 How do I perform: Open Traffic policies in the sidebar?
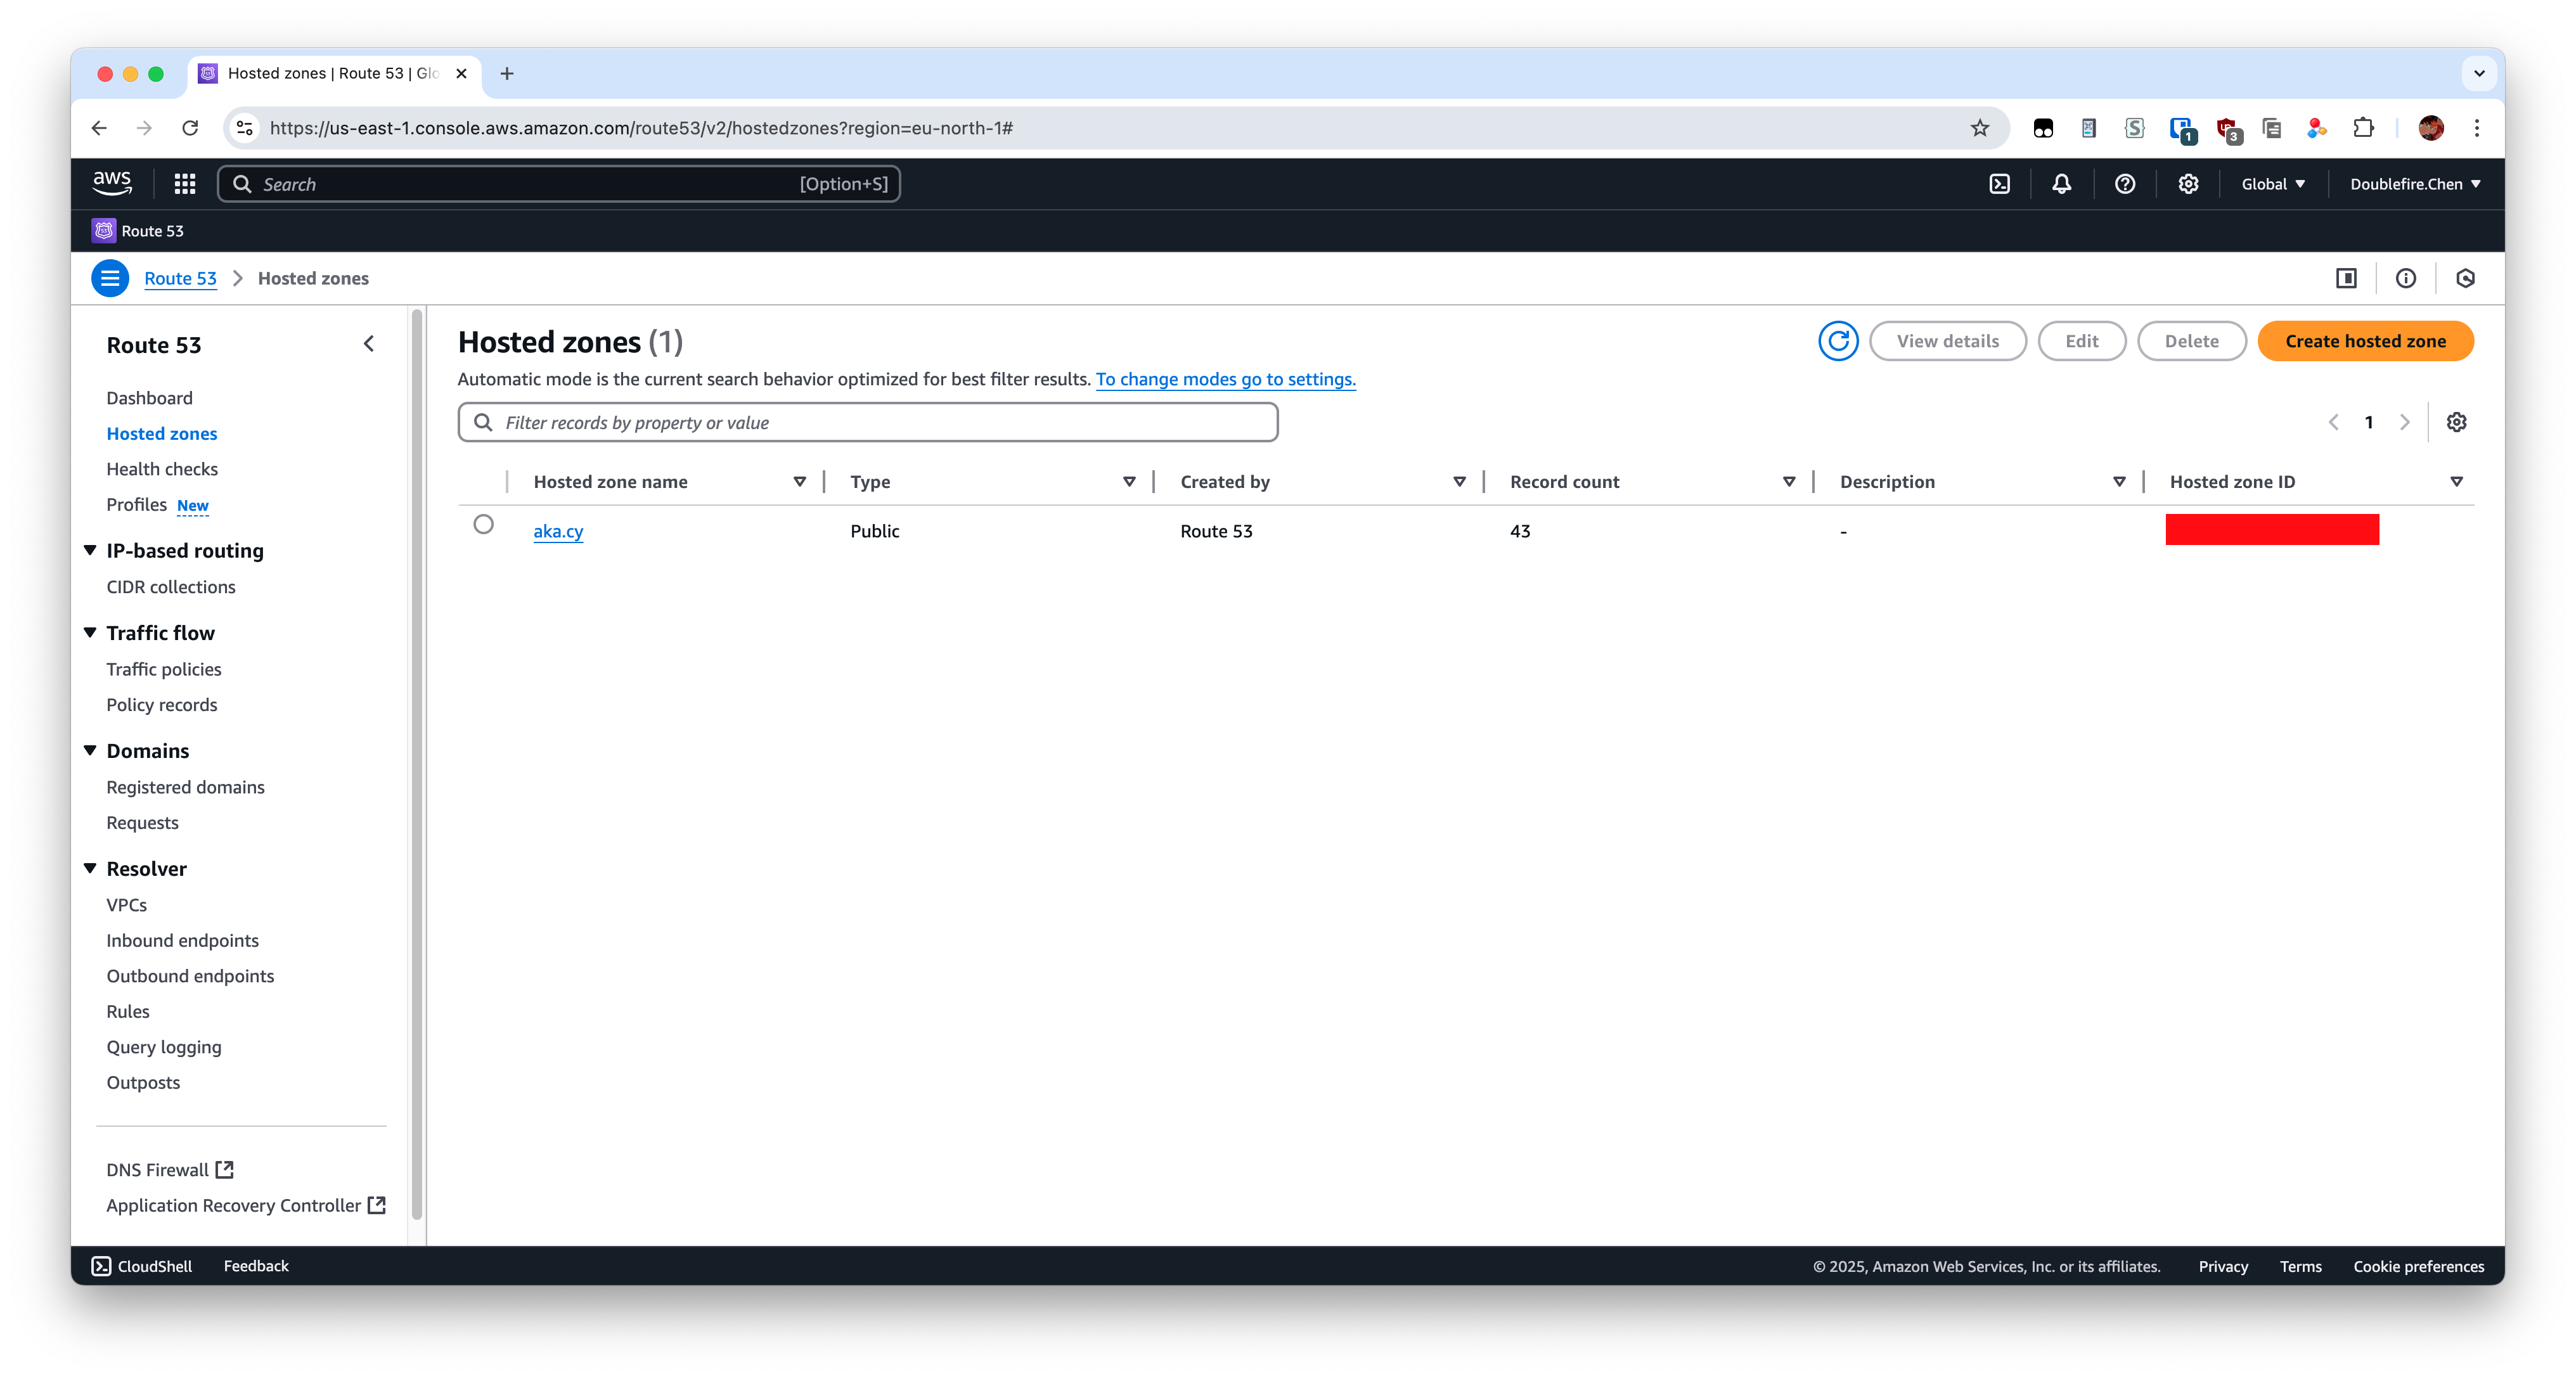pyautogui.click(x=164, y=669)
